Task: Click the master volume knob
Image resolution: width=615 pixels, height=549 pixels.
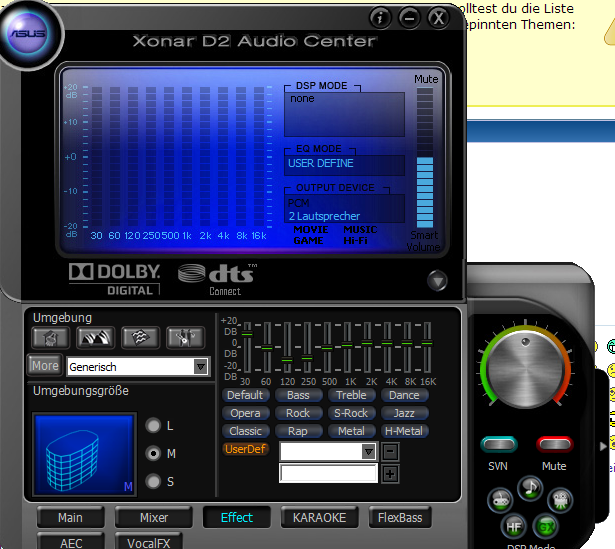Action: coord(526,369)
